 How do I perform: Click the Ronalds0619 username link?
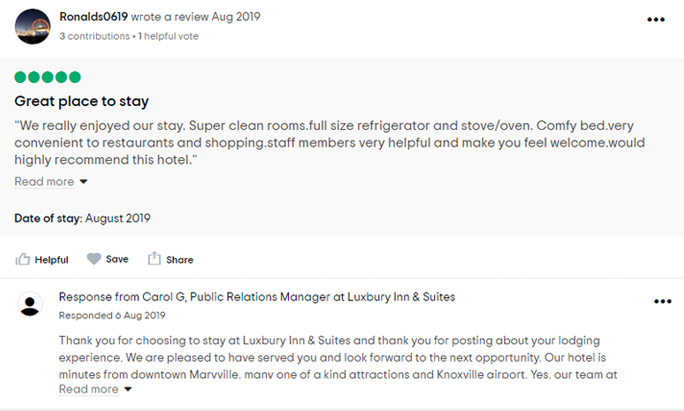click(93, 17)
